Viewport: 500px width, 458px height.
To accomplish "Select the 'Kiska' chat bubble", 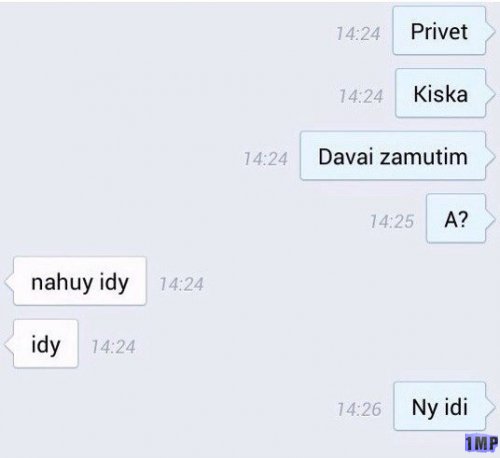I will [x=440, y=93].
